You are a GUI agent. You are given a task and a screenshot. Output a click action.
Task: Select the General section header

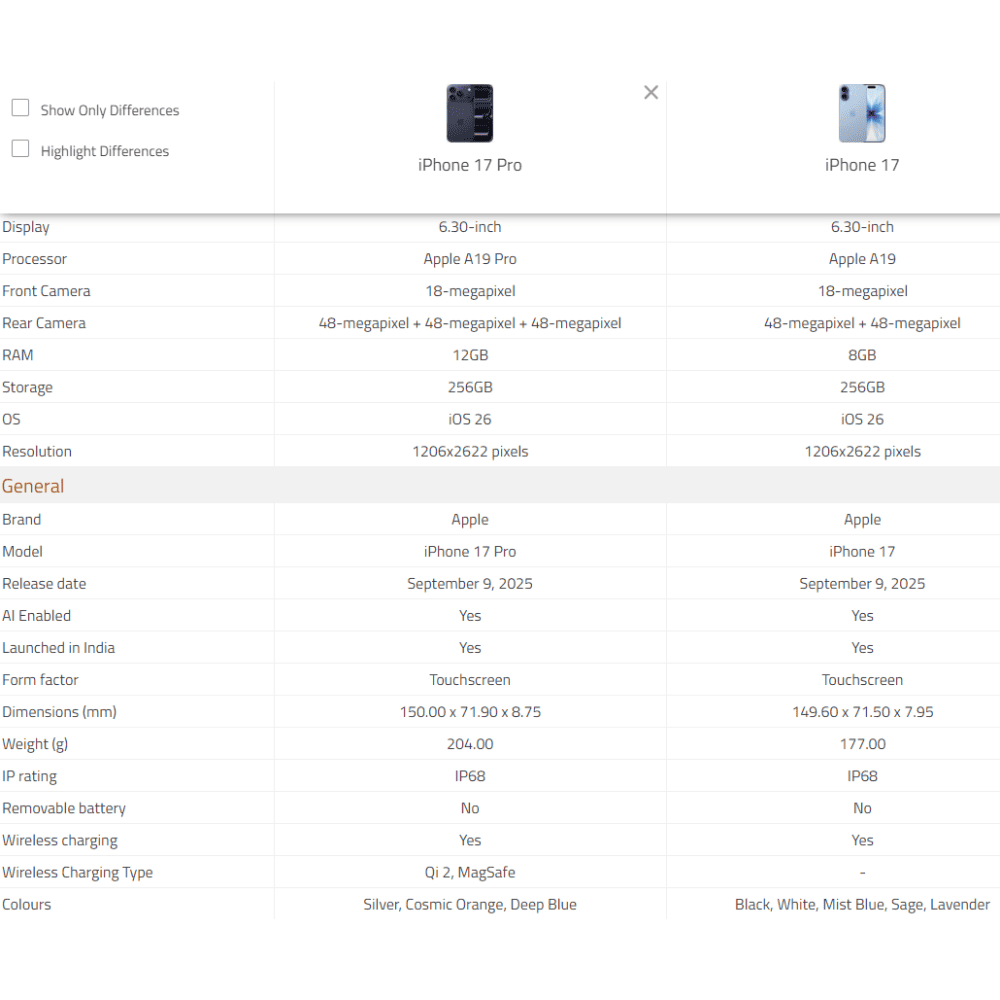click(x=33, y=485)
